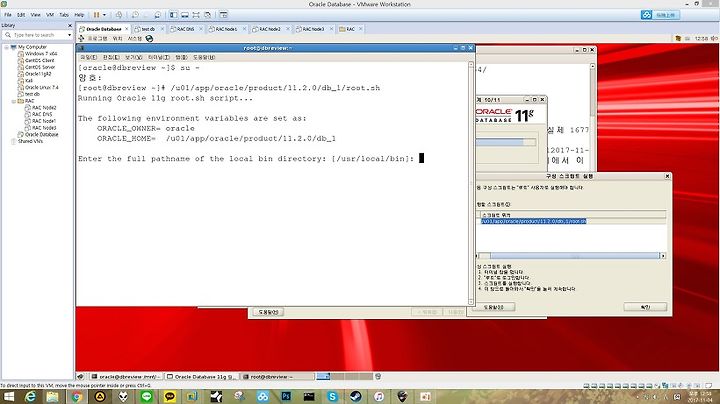Close the Library panel

tap(70, 25)
